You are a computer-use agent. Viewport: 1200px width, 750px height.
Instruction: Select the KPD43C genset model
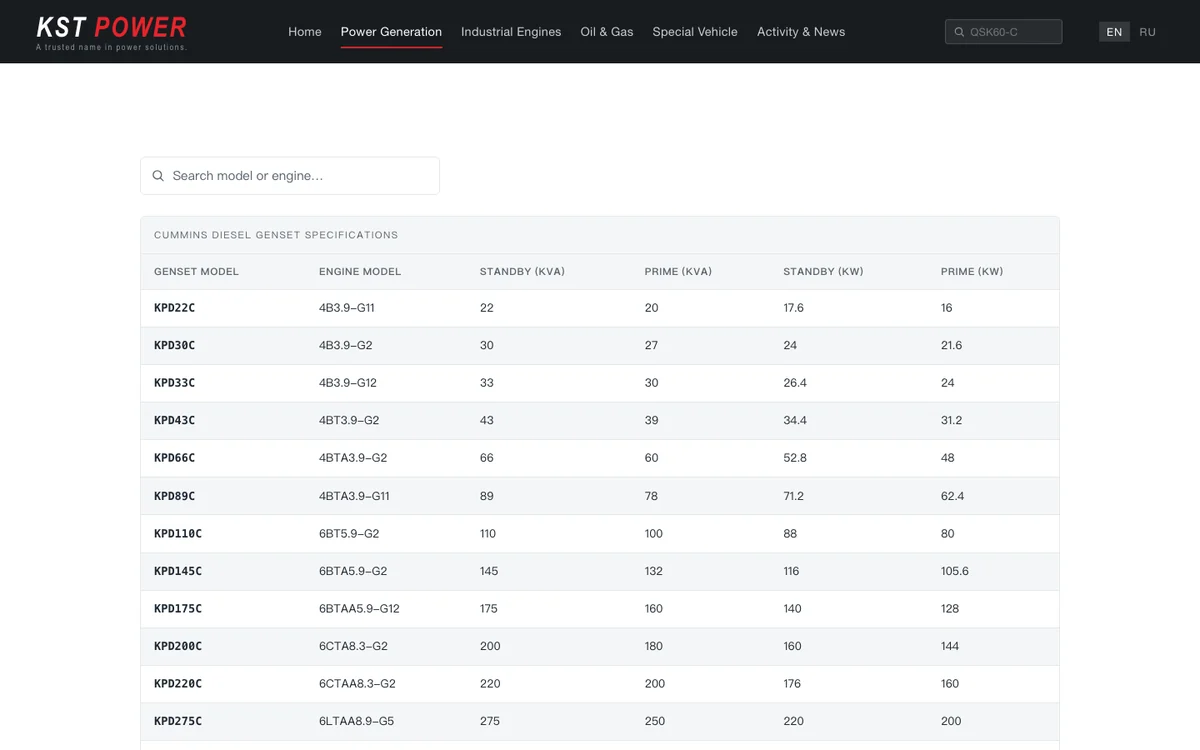(x=174, y=421)
